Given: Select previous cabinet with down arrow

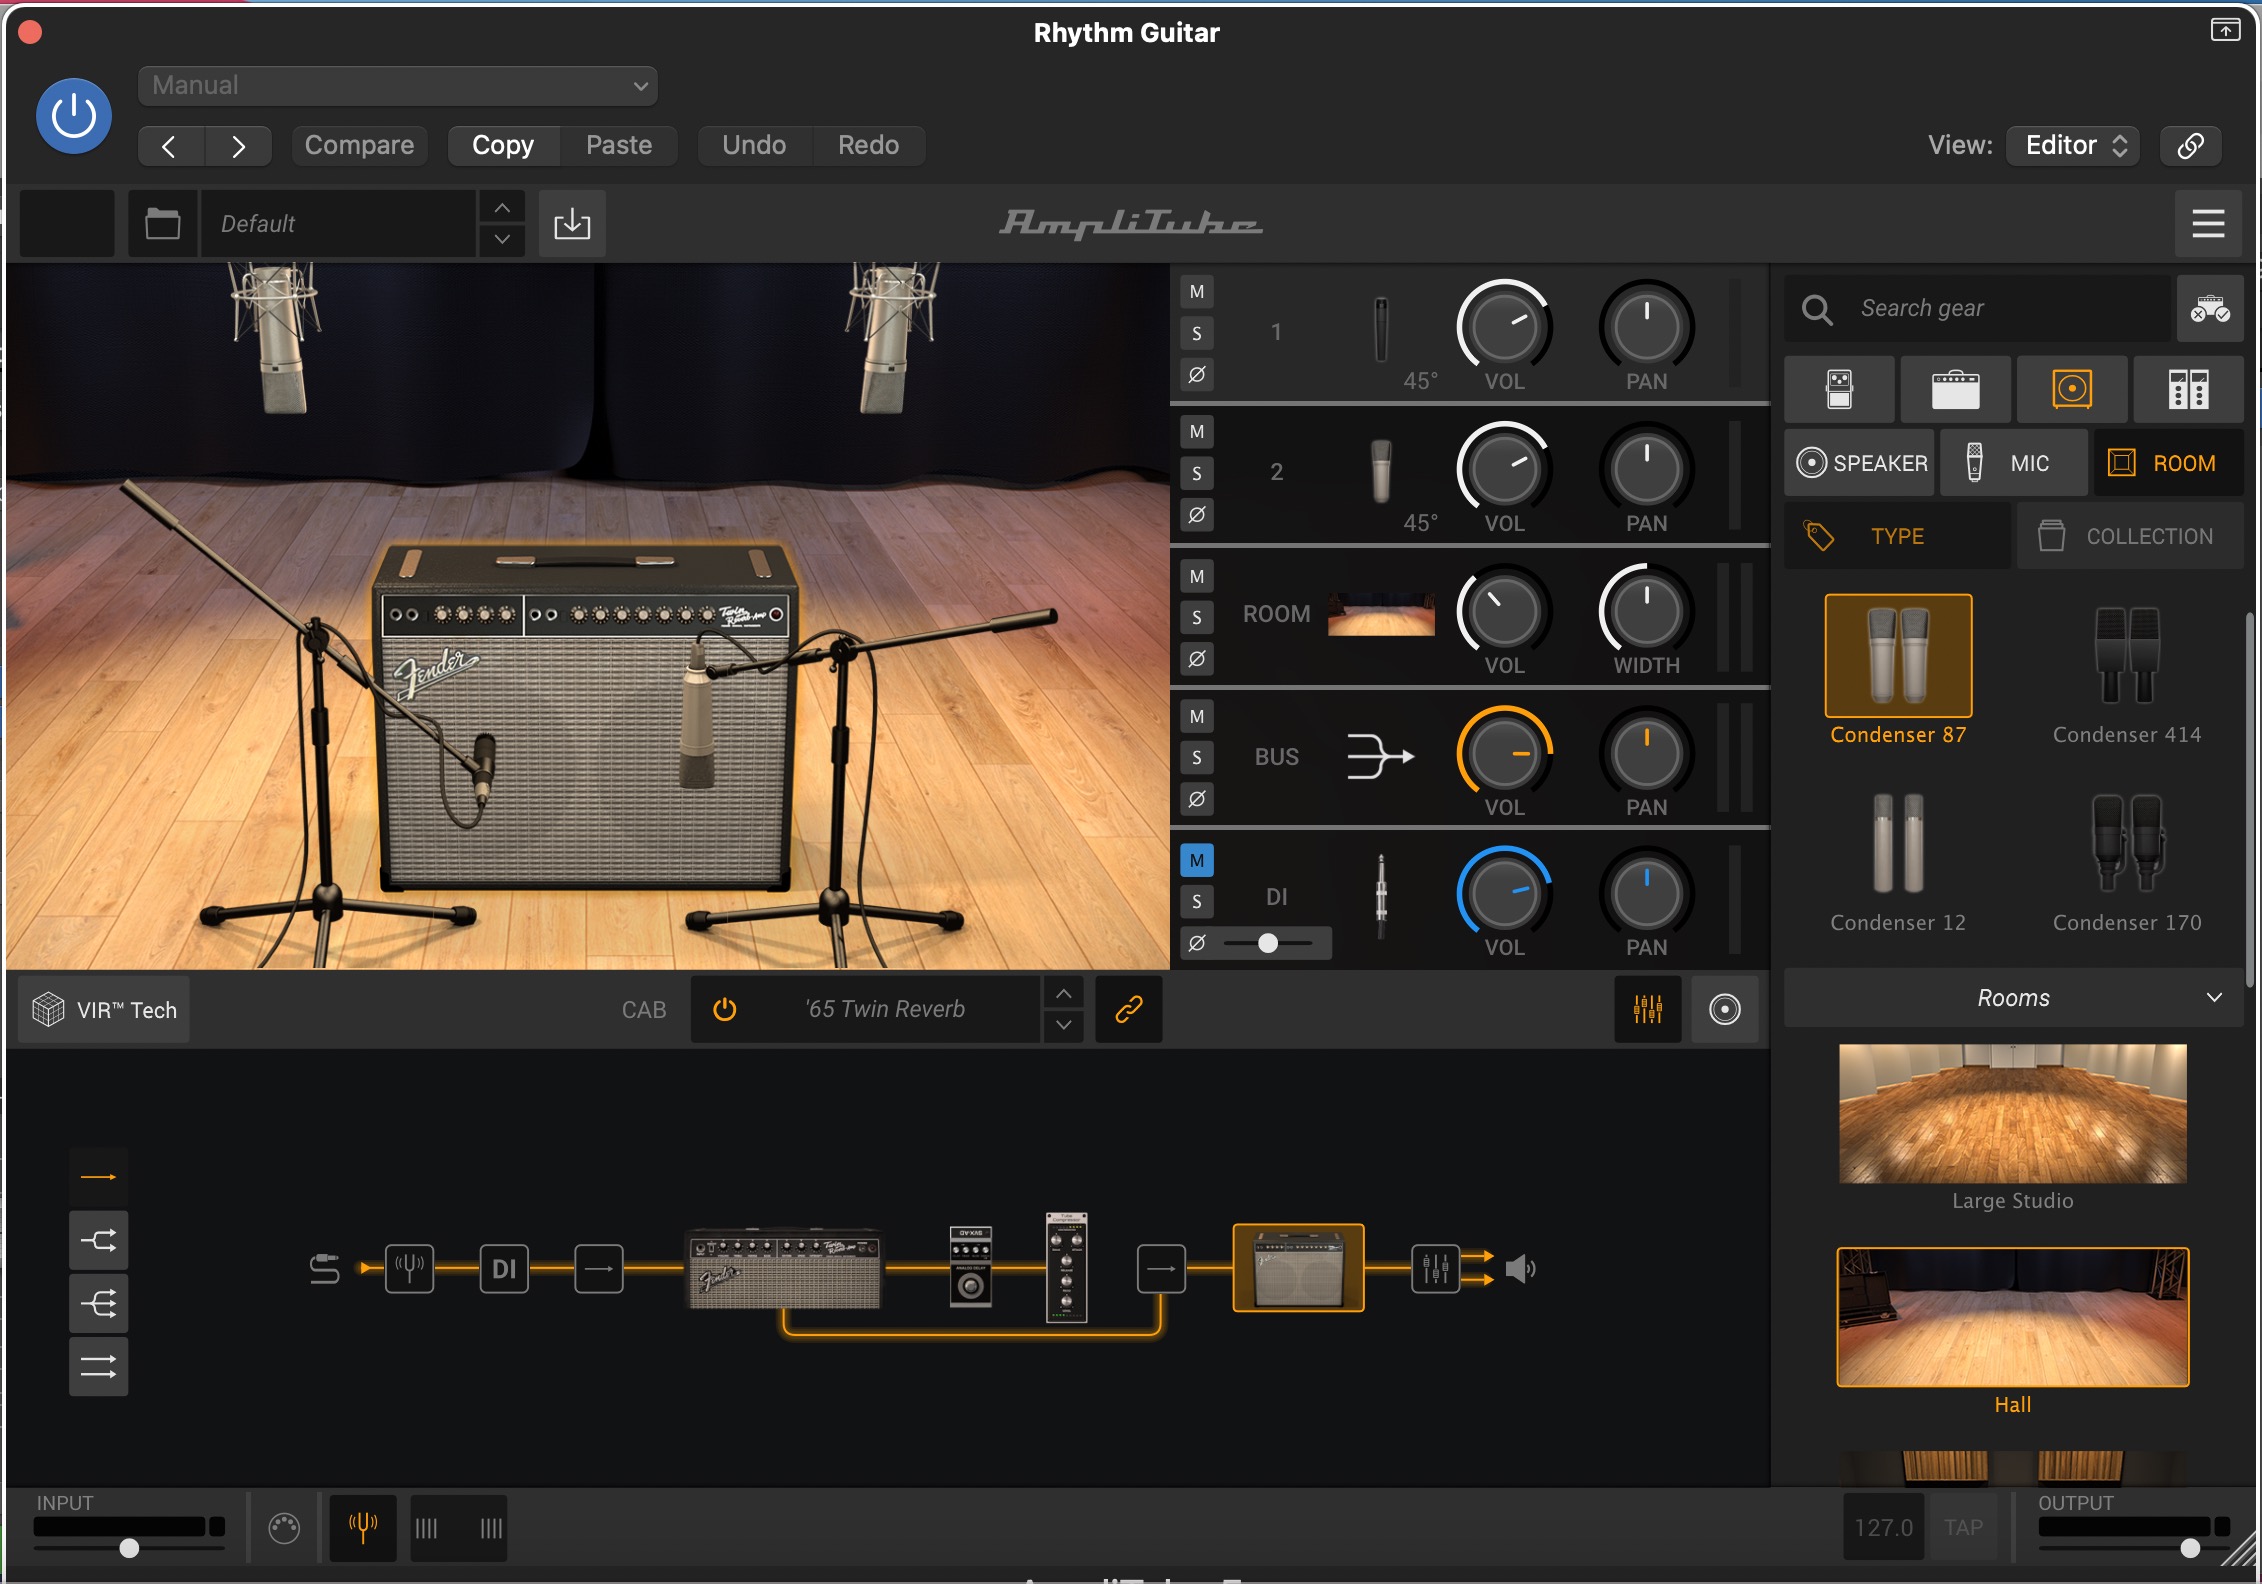Looking at the screenshot, I should 1063,1026.
